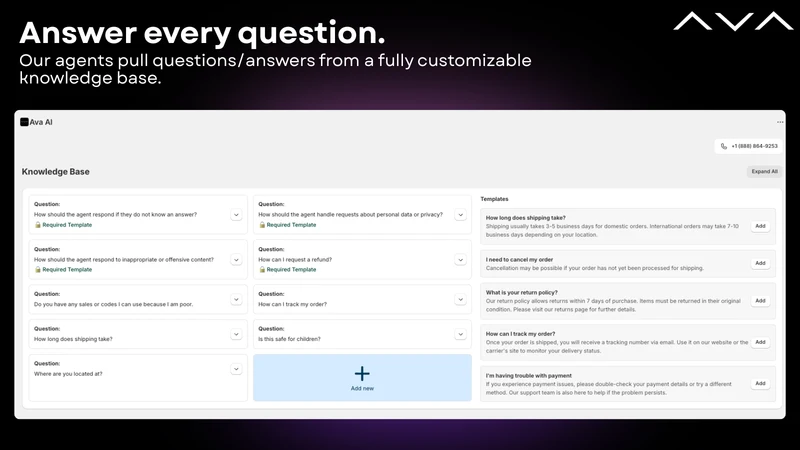
Task: Expand the 'Where are you located at?' question
Action: (236, 369)
